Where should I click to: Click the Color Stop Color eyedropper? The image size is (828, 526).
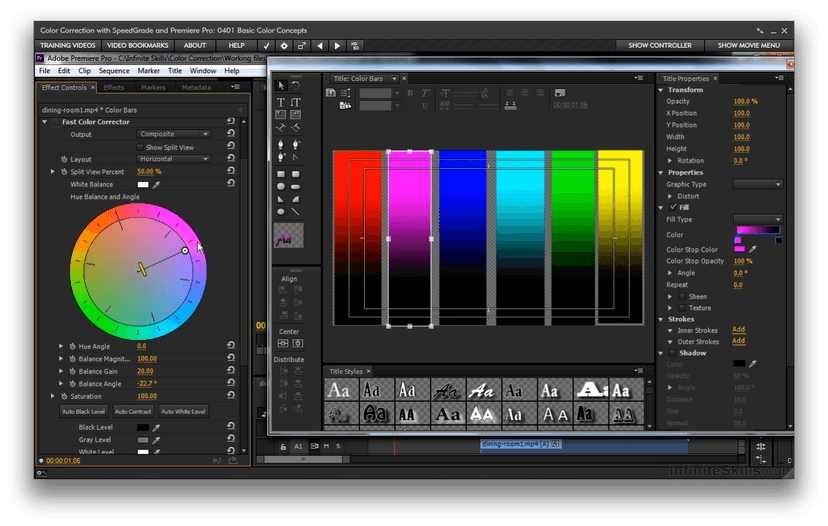753,249
